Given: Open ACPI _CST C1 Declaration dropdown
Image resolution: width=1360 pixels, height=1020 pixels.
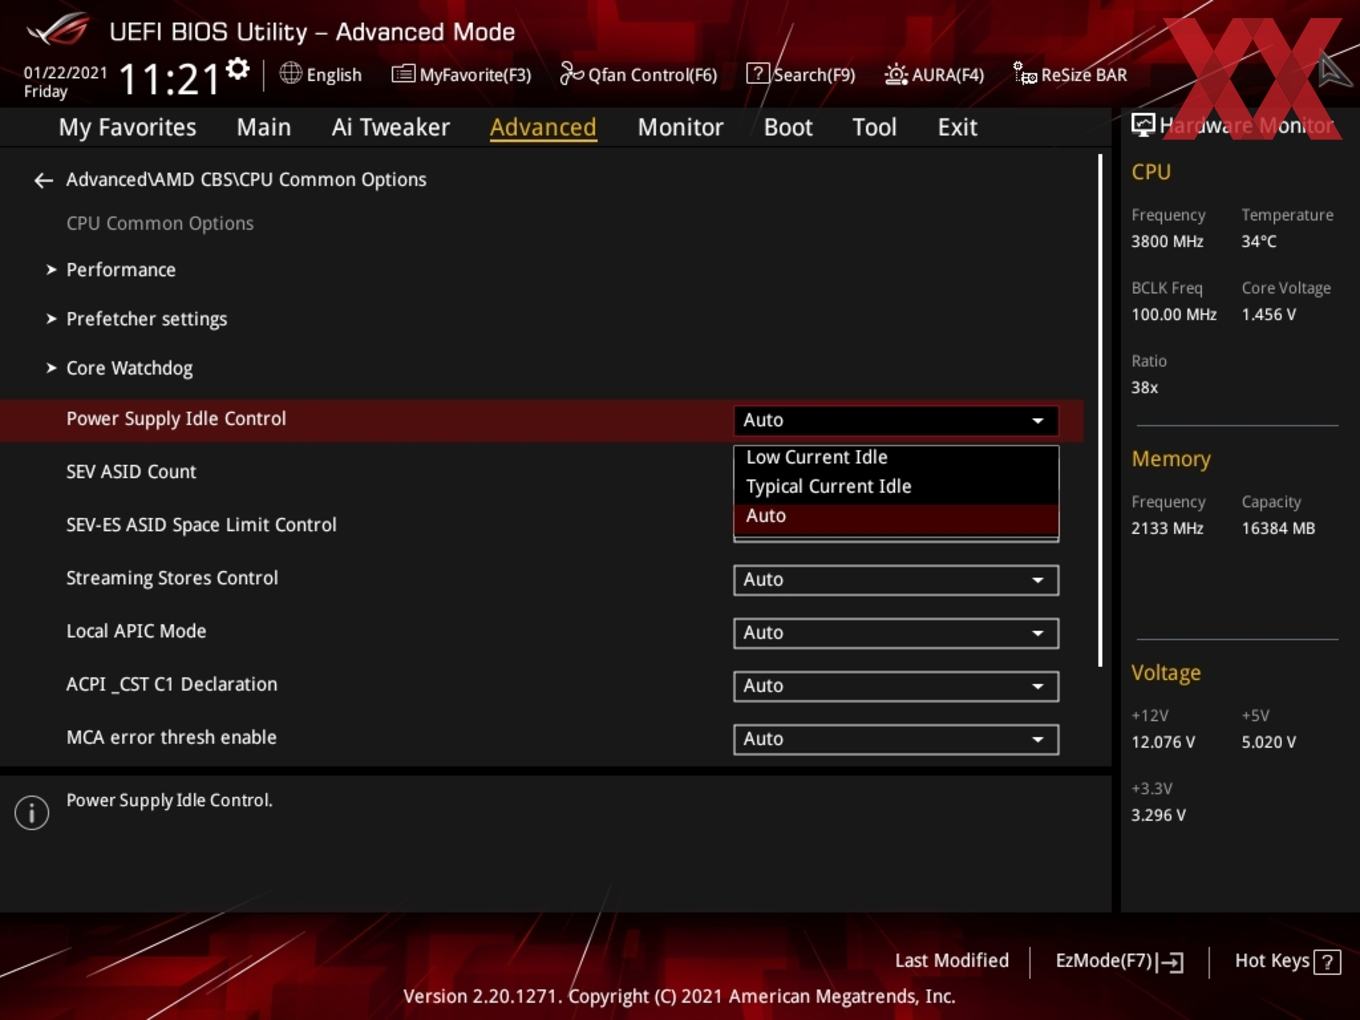Looking at the screenshot, I should [x=896, y=686].
